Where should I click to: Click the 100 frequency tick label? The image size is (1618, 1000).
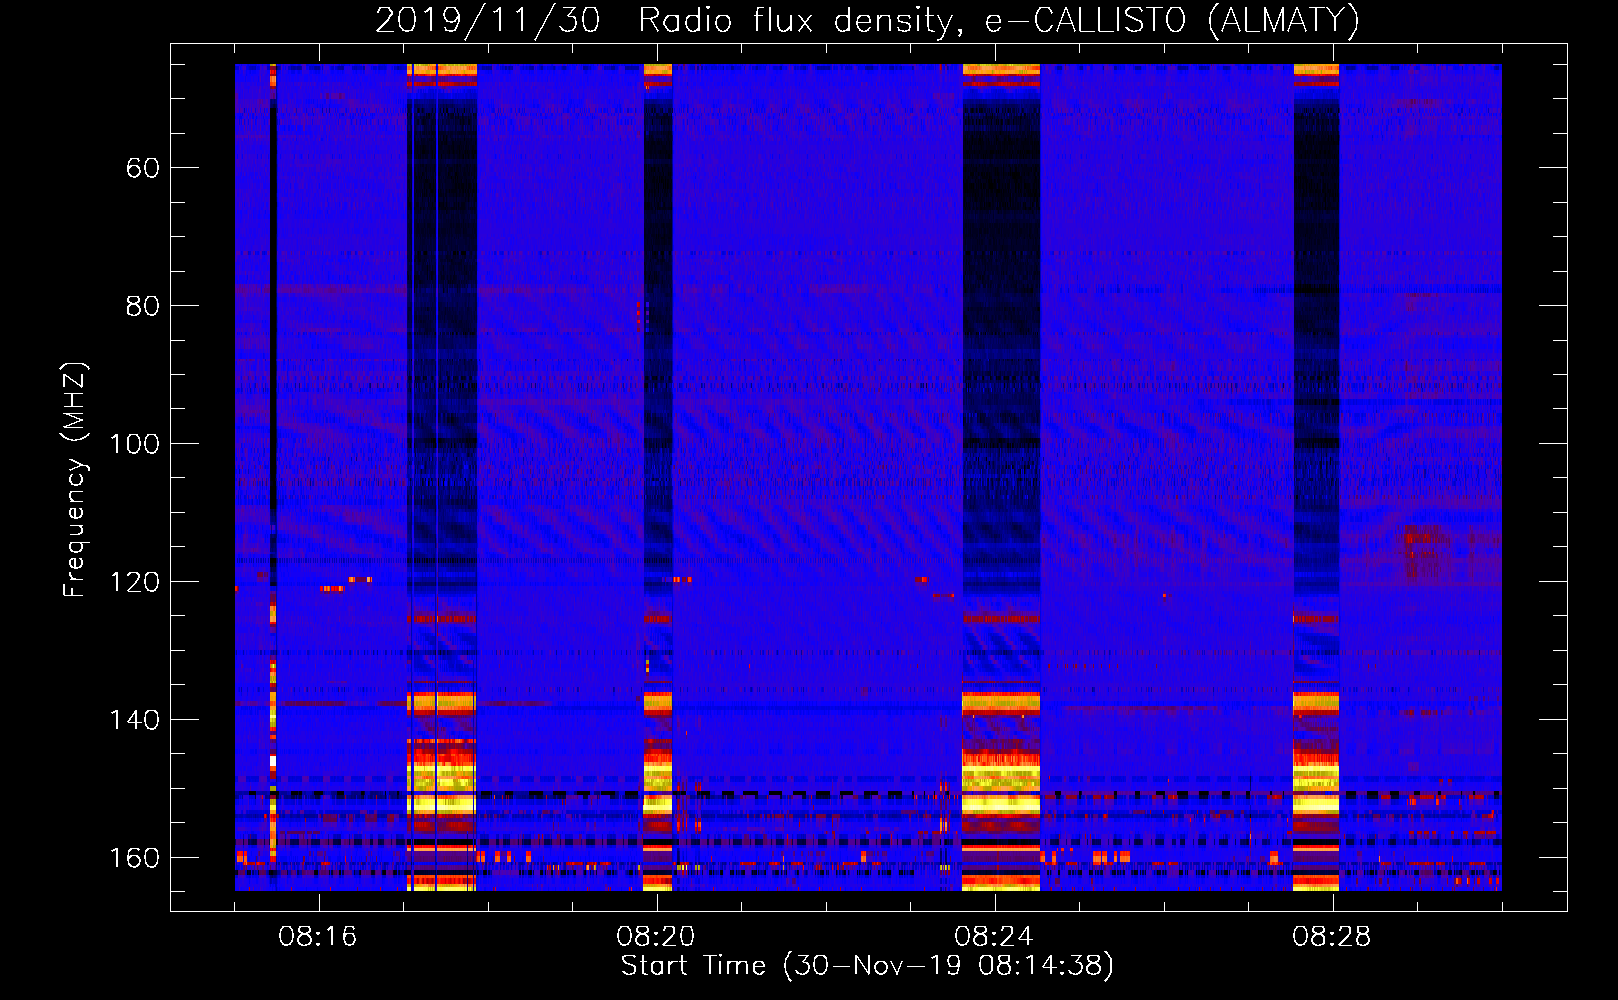[135, 444]
